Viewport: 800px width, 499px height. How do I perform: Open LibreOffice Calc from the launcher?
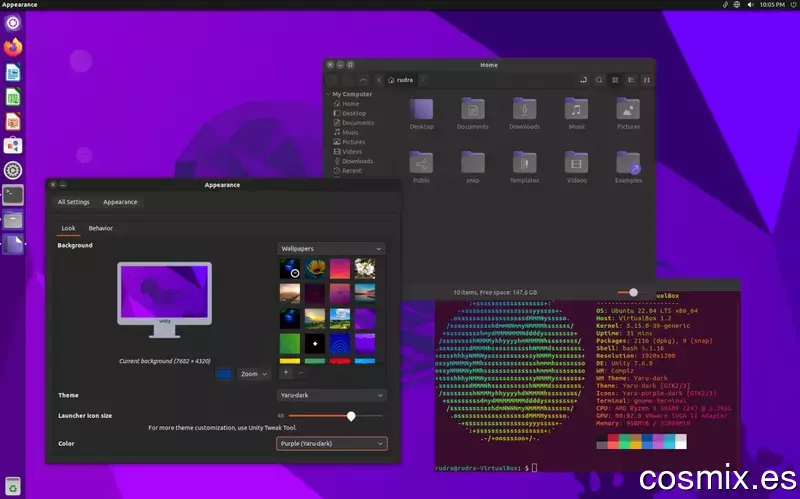click(x=13, y=97)
